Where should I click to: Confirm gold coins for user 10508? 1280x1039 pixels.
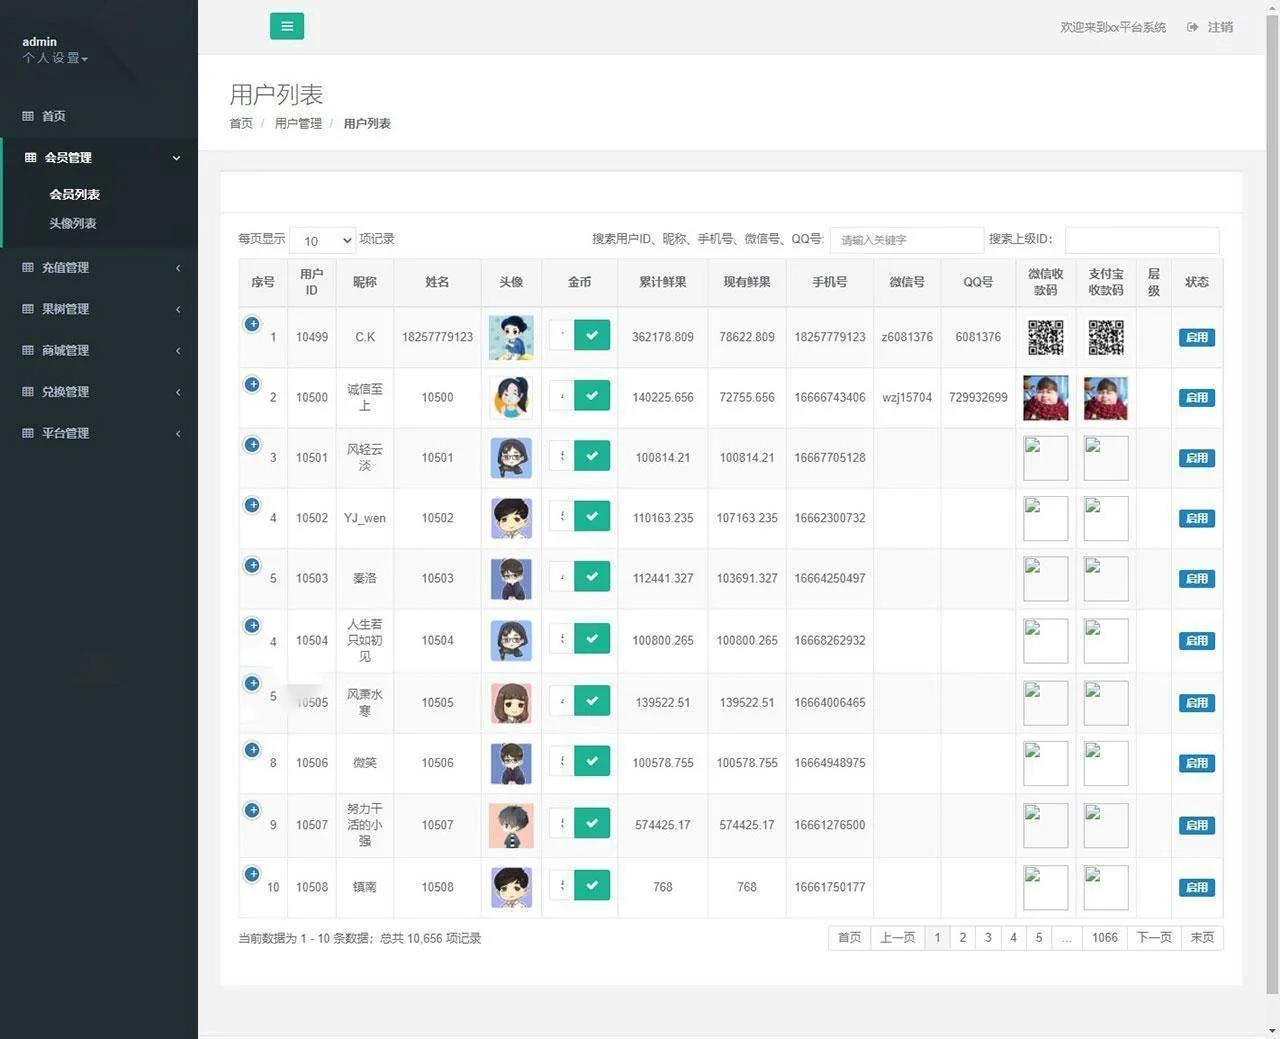click(592, 885)
